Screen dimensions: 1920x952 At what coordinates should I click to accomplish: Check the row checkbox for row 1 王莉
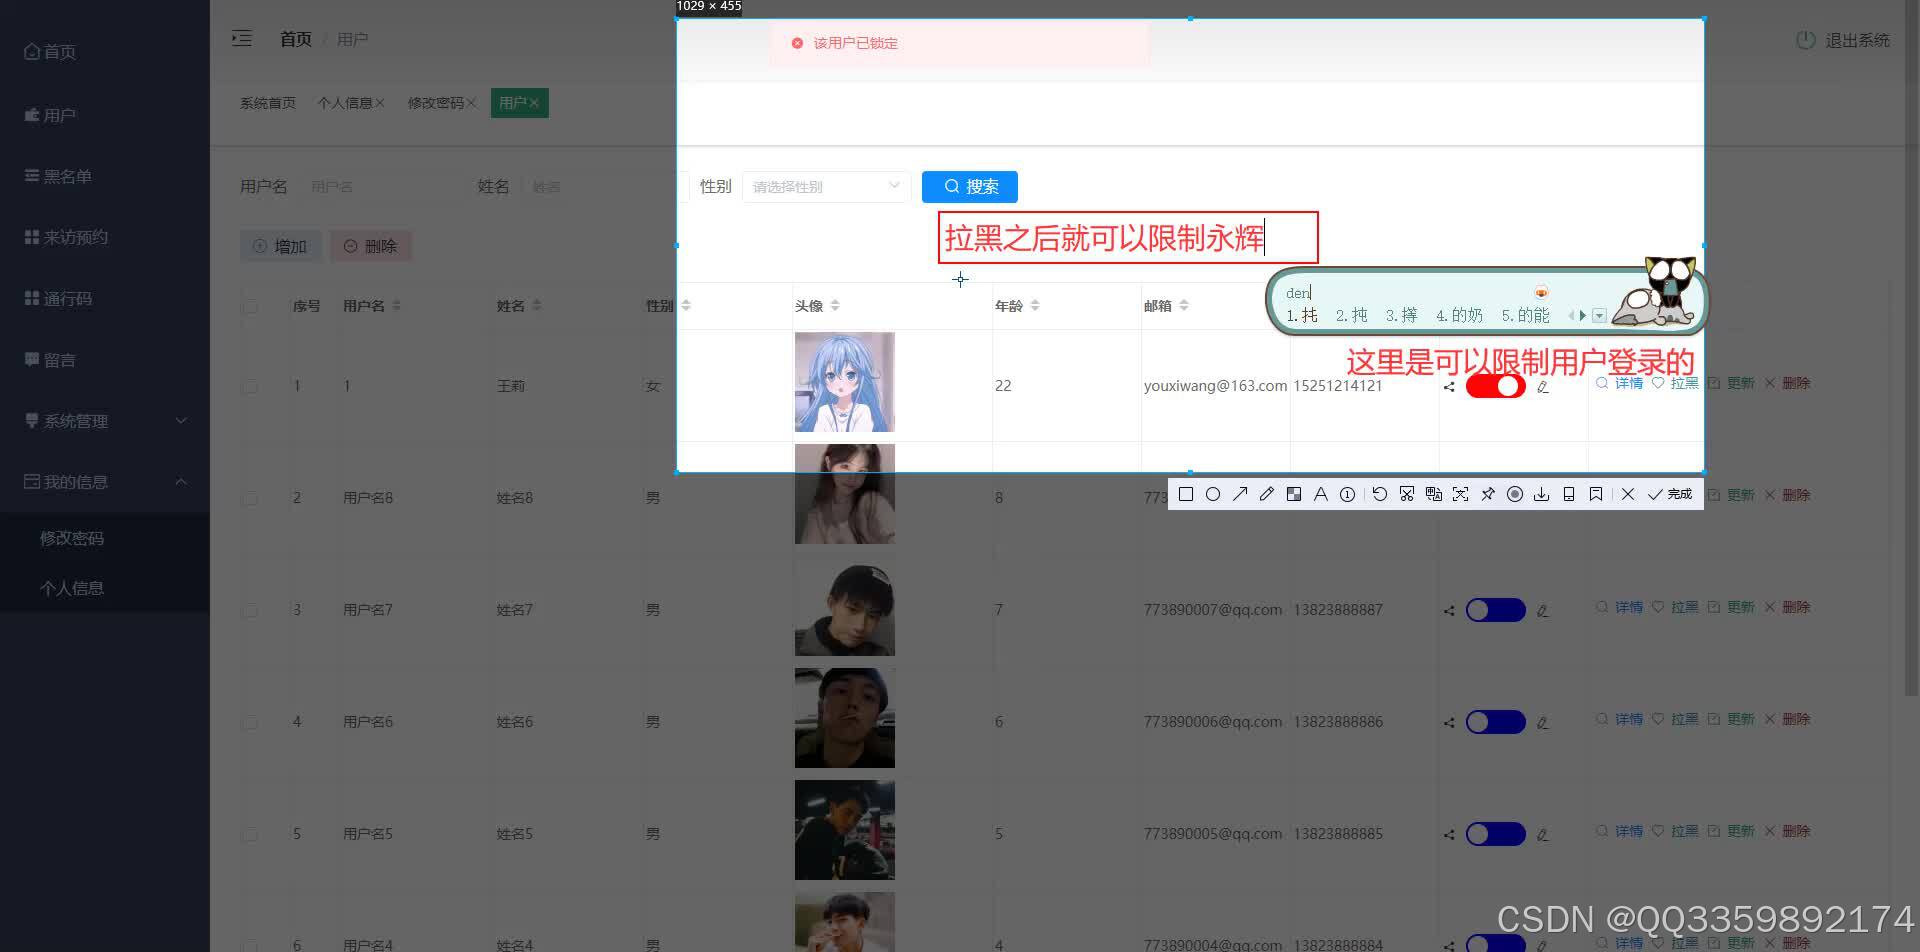[x=250, y=386]
